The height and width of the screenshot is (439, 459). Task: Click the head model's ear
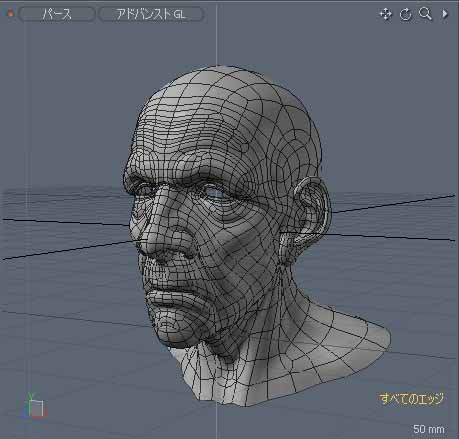tap(307, 220)
